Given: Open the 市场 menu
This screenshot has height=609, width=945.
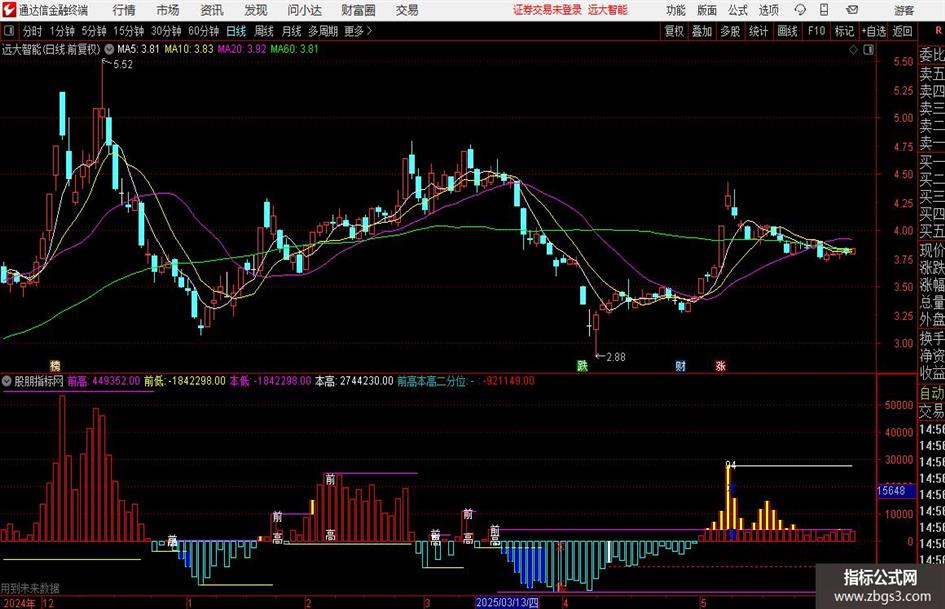Looking at the screenshot, I should point(168,10).
